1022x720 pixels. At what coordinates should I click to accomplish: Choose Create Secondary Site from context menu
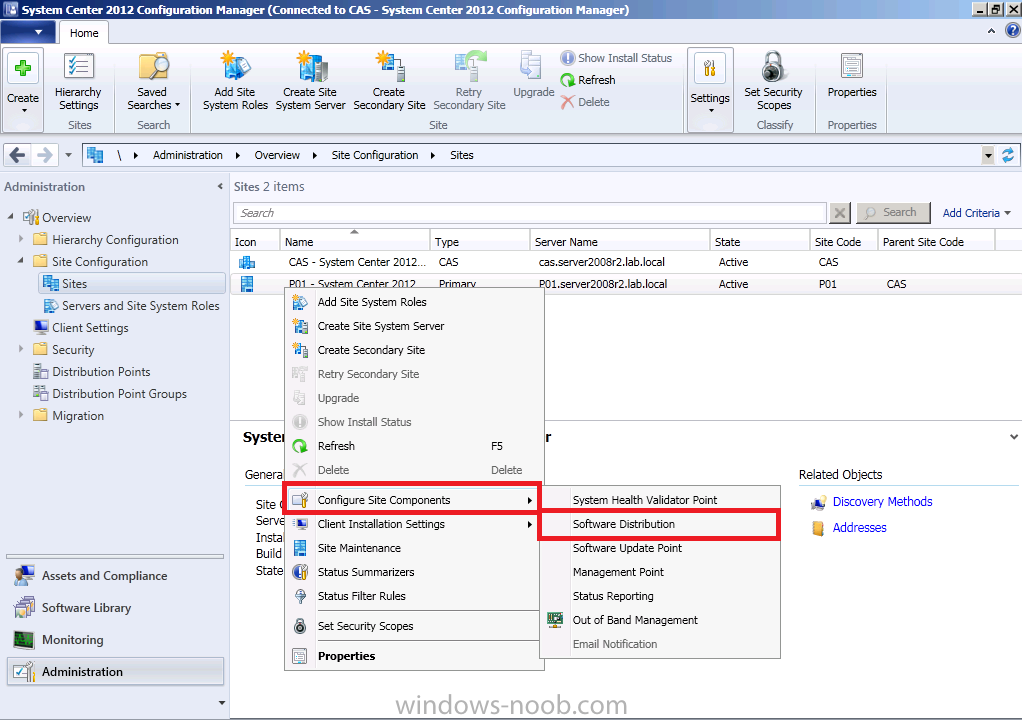coord(414,351)
